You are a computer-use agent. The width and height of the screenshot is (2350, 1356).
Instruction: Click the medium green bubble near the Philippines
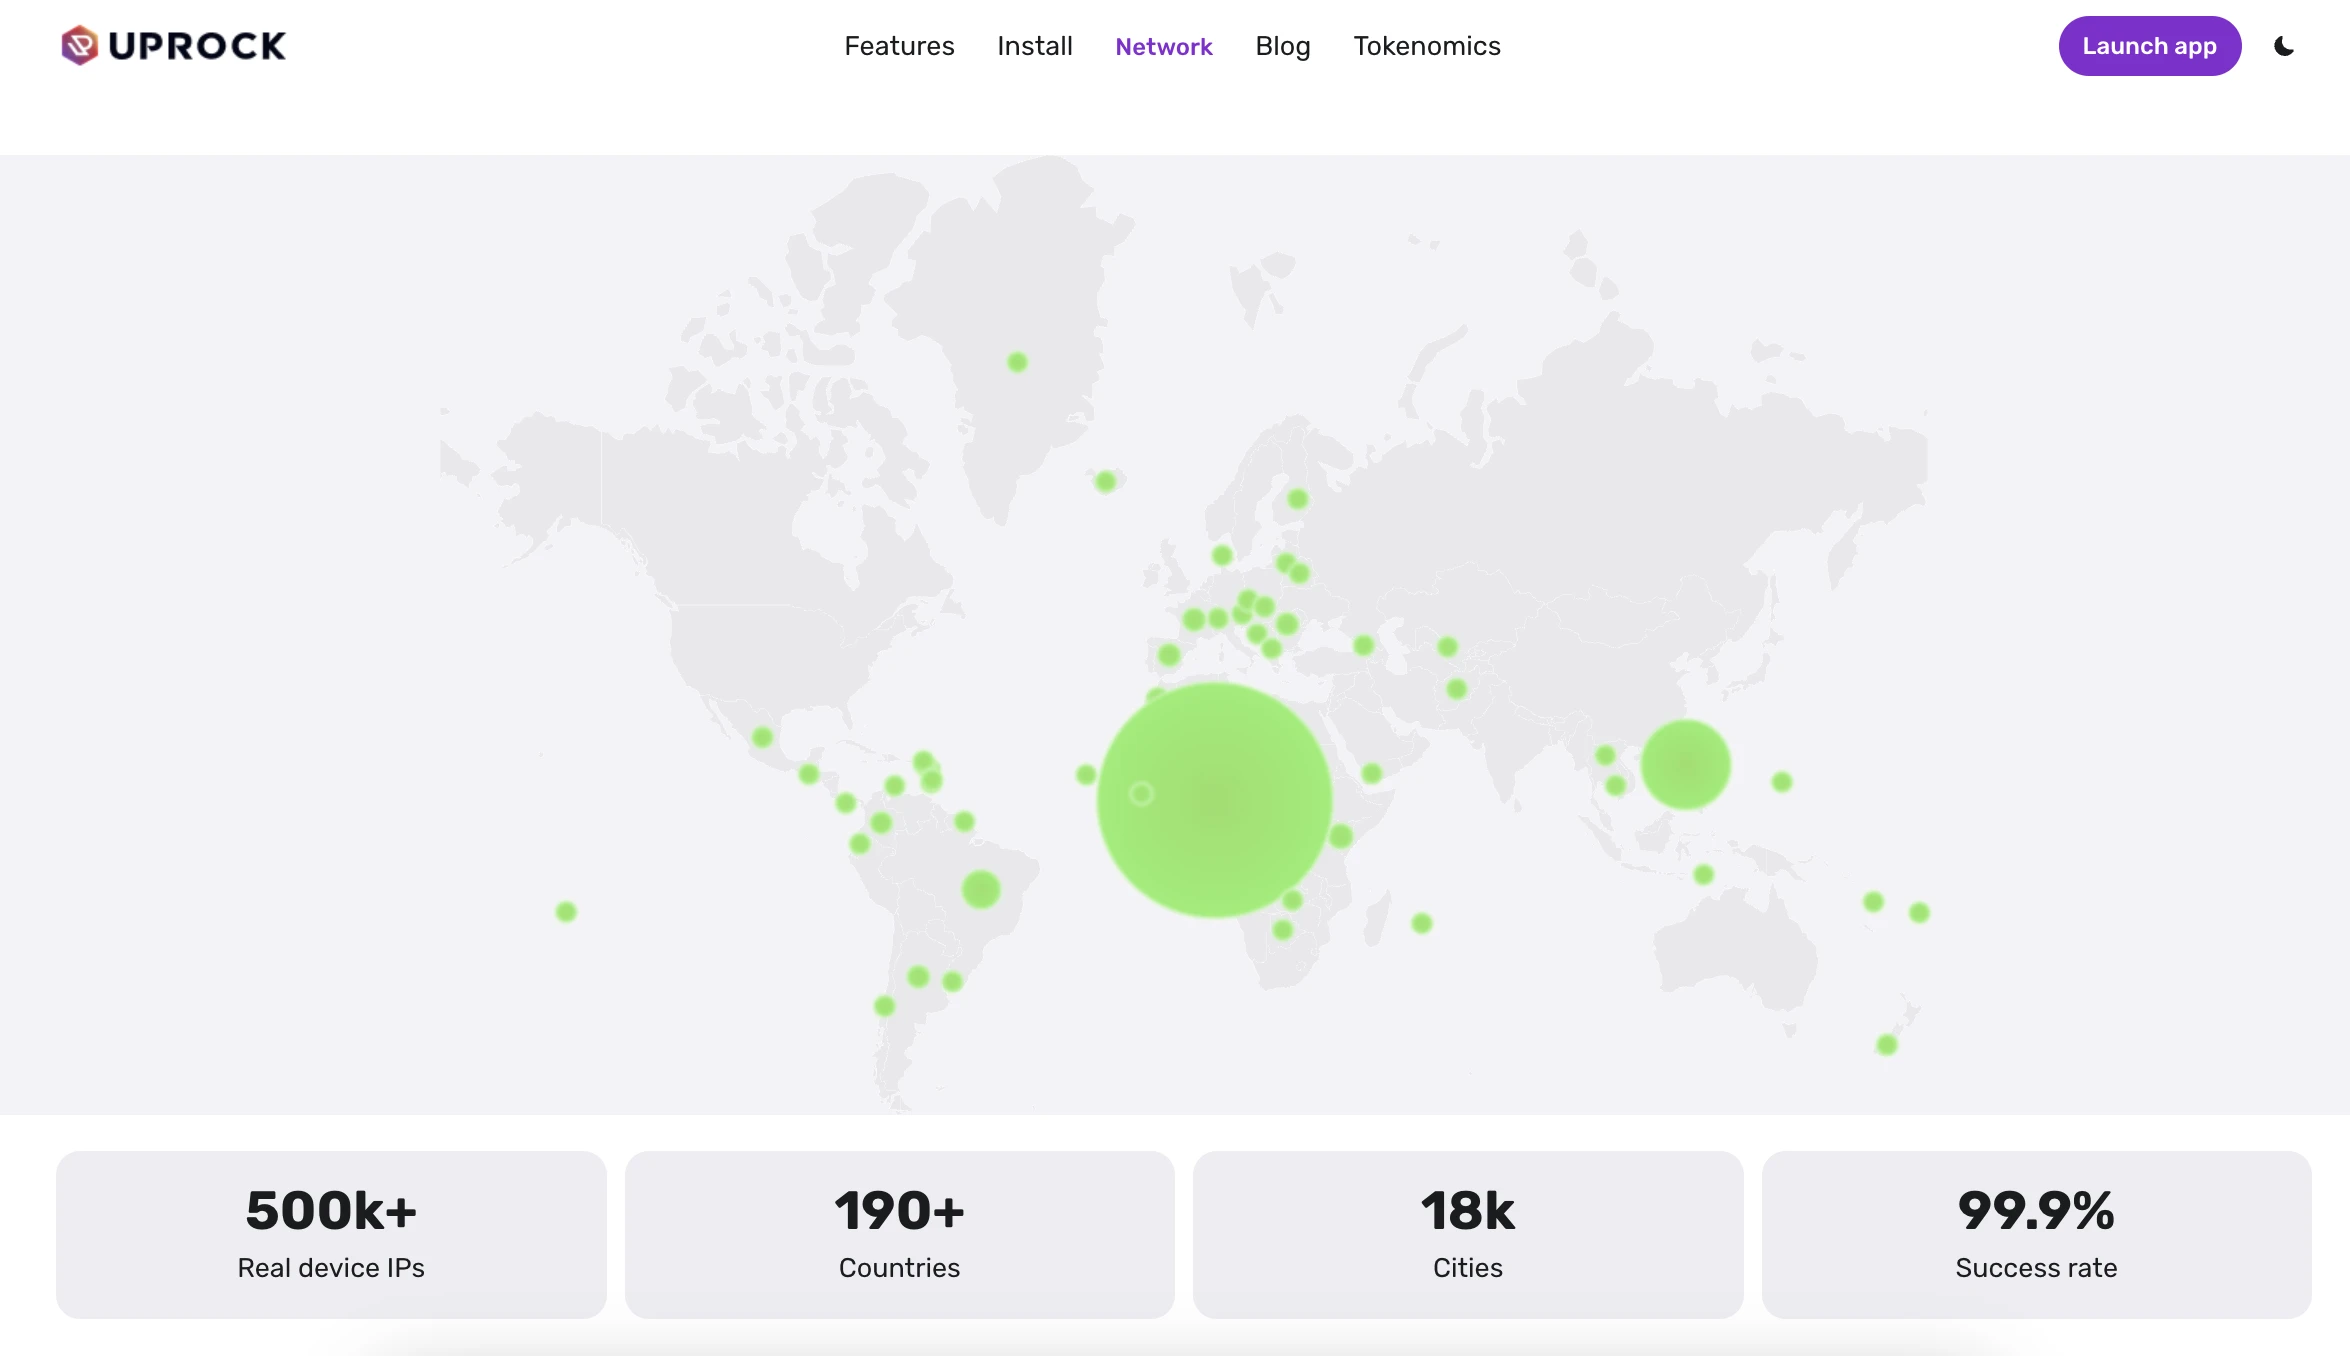[1685, 765]
